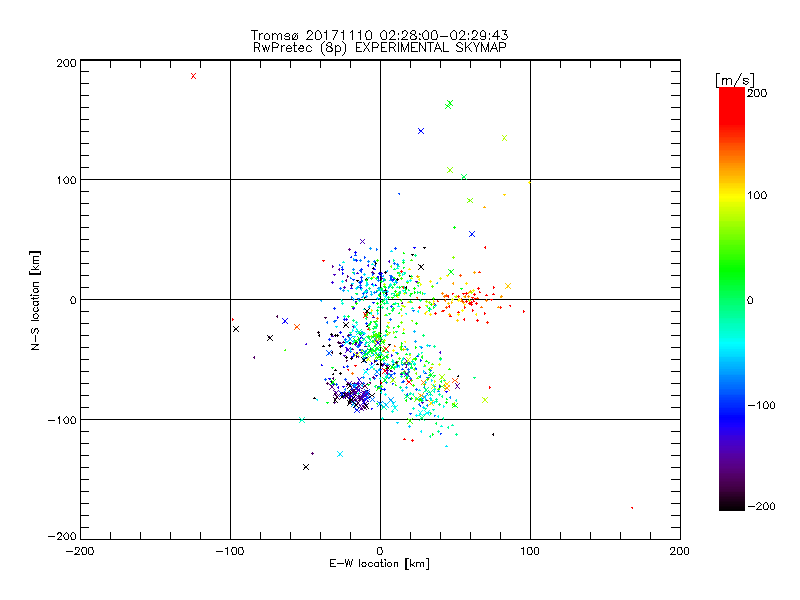Click the y-axis tick label "200"
The width and height of the screenshot is (800, 600).
[66, 63]
